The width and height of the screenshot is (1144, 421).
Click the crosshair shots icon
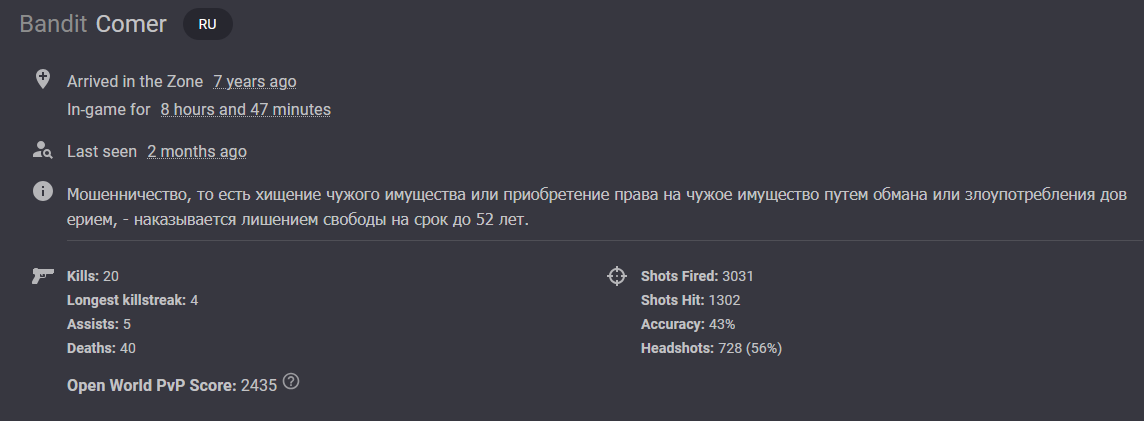(x=617, y=276)
